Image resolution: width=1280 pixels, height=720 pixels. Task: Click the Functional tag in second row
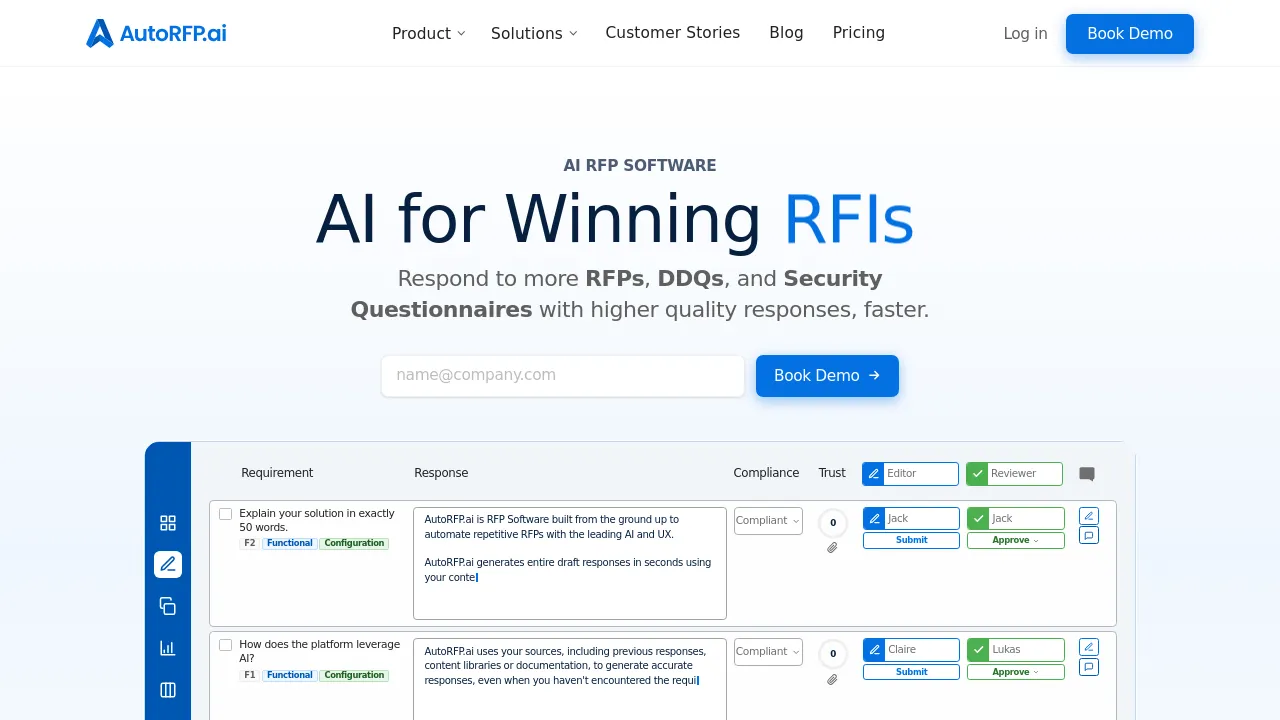(x=290, y=676)
